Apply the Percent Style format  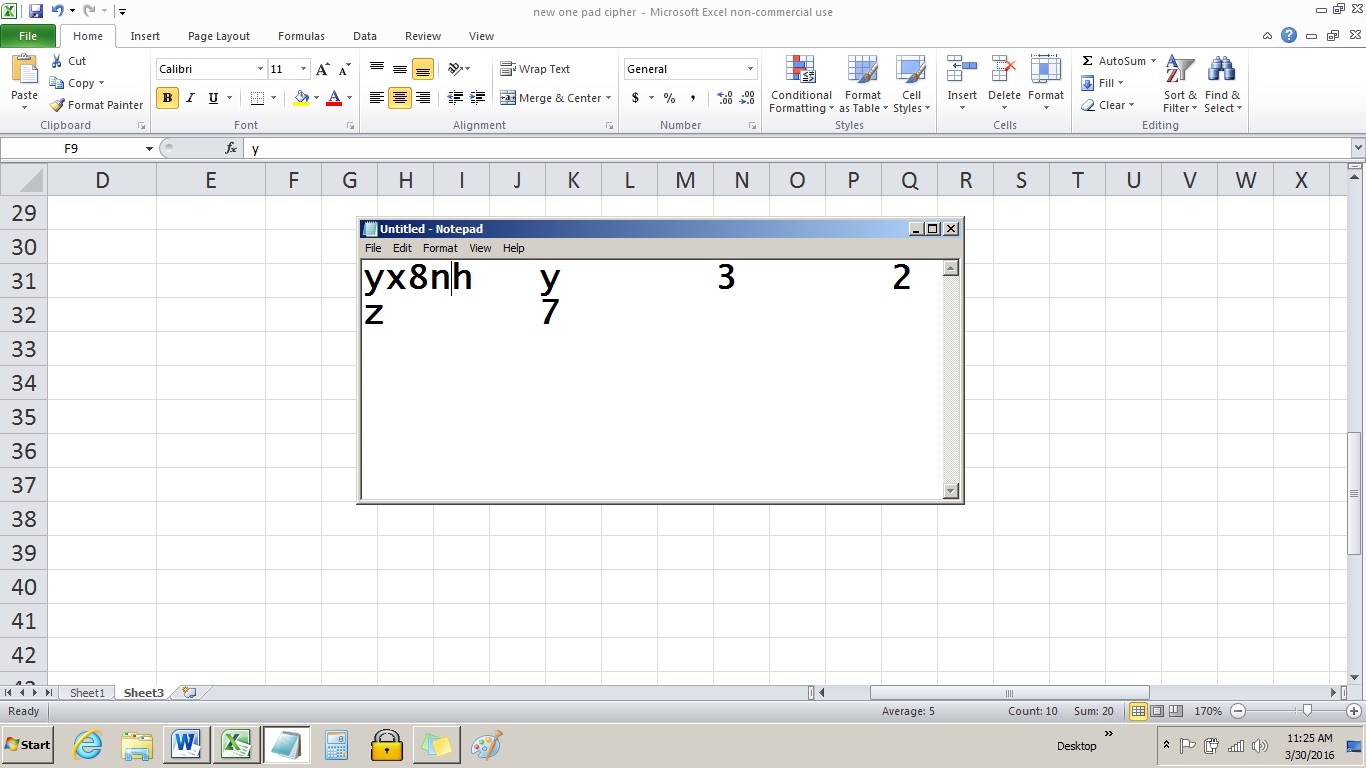pos(669,98)
